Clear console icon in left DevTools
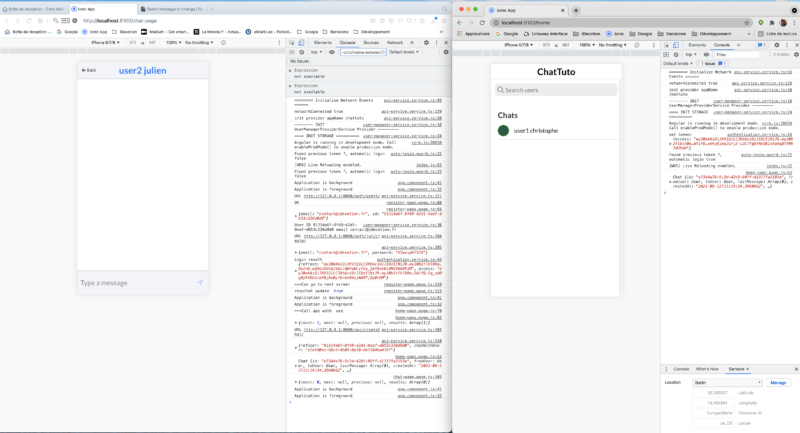This screenshot has height=433, width=800. (x=302, y=52)
